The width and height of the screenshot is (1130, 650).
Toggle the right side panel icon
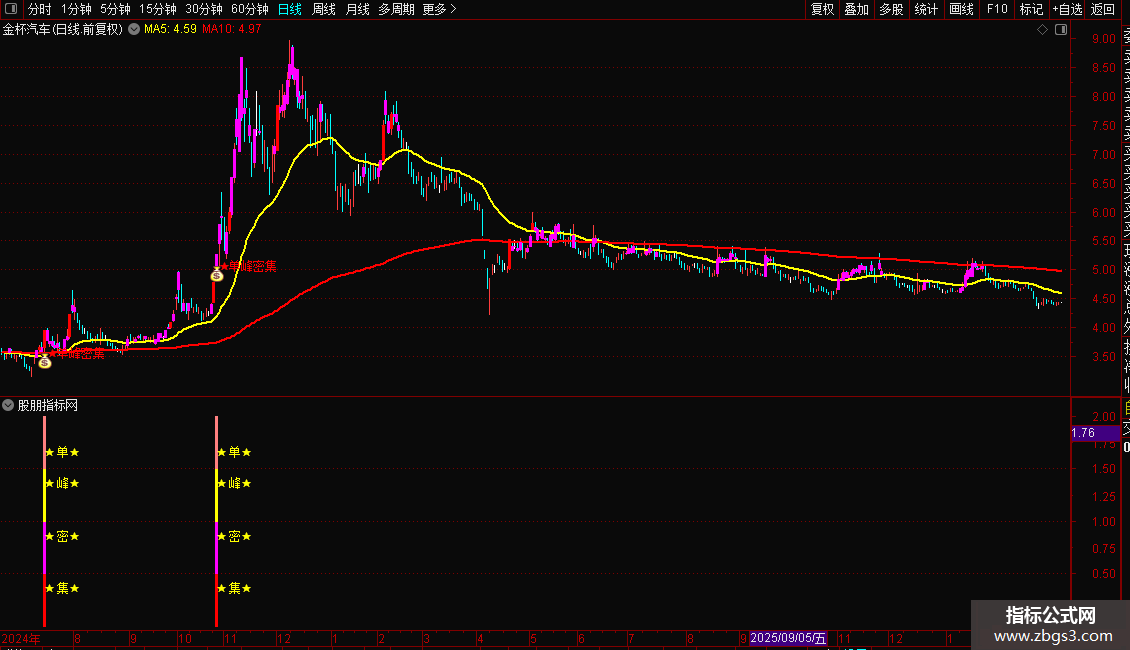[1061, 30]
